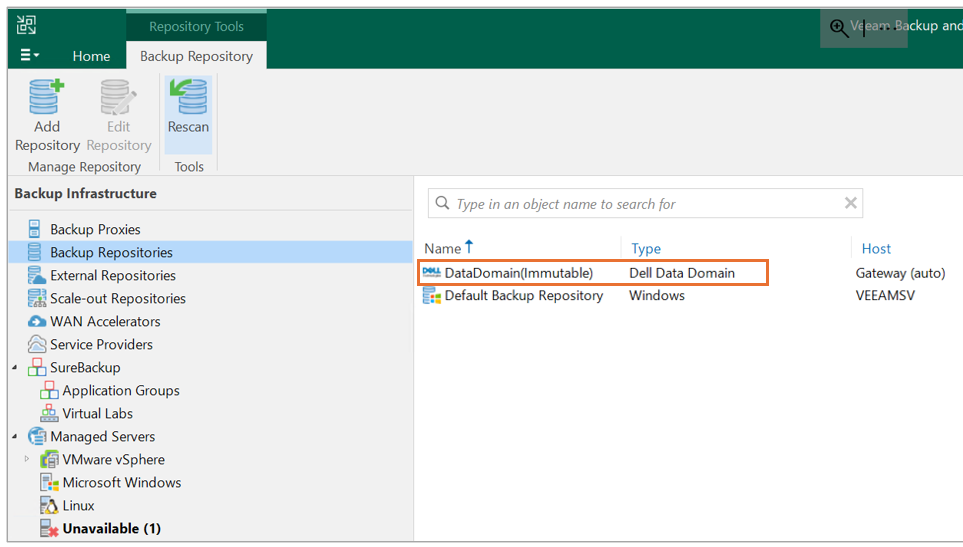Select VMware vSphere in the tree
The width and height of the screenshot is (963, 547).
pos(114,460)
